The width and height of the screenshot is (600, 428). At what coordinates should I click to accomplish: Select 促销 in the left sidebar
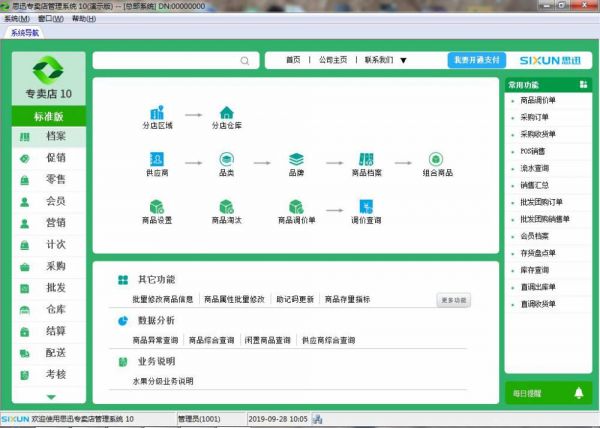[x=49, y=158]
